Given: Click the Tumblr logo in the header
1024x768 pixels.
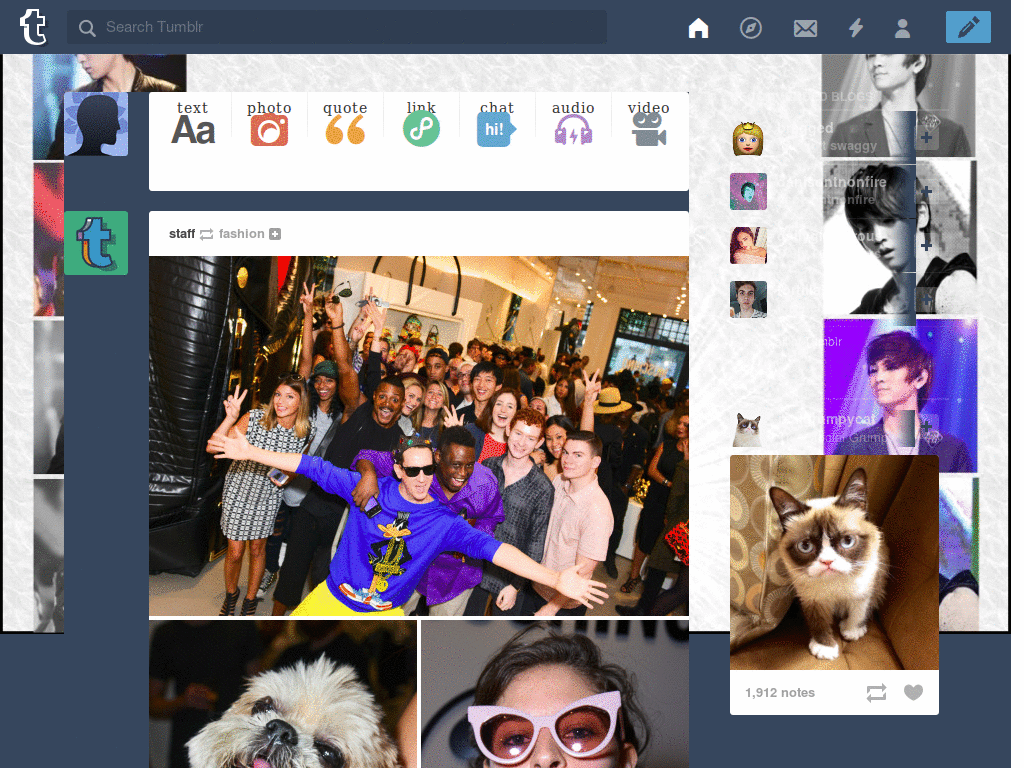Looking at the screenshot, I should 33,27.
